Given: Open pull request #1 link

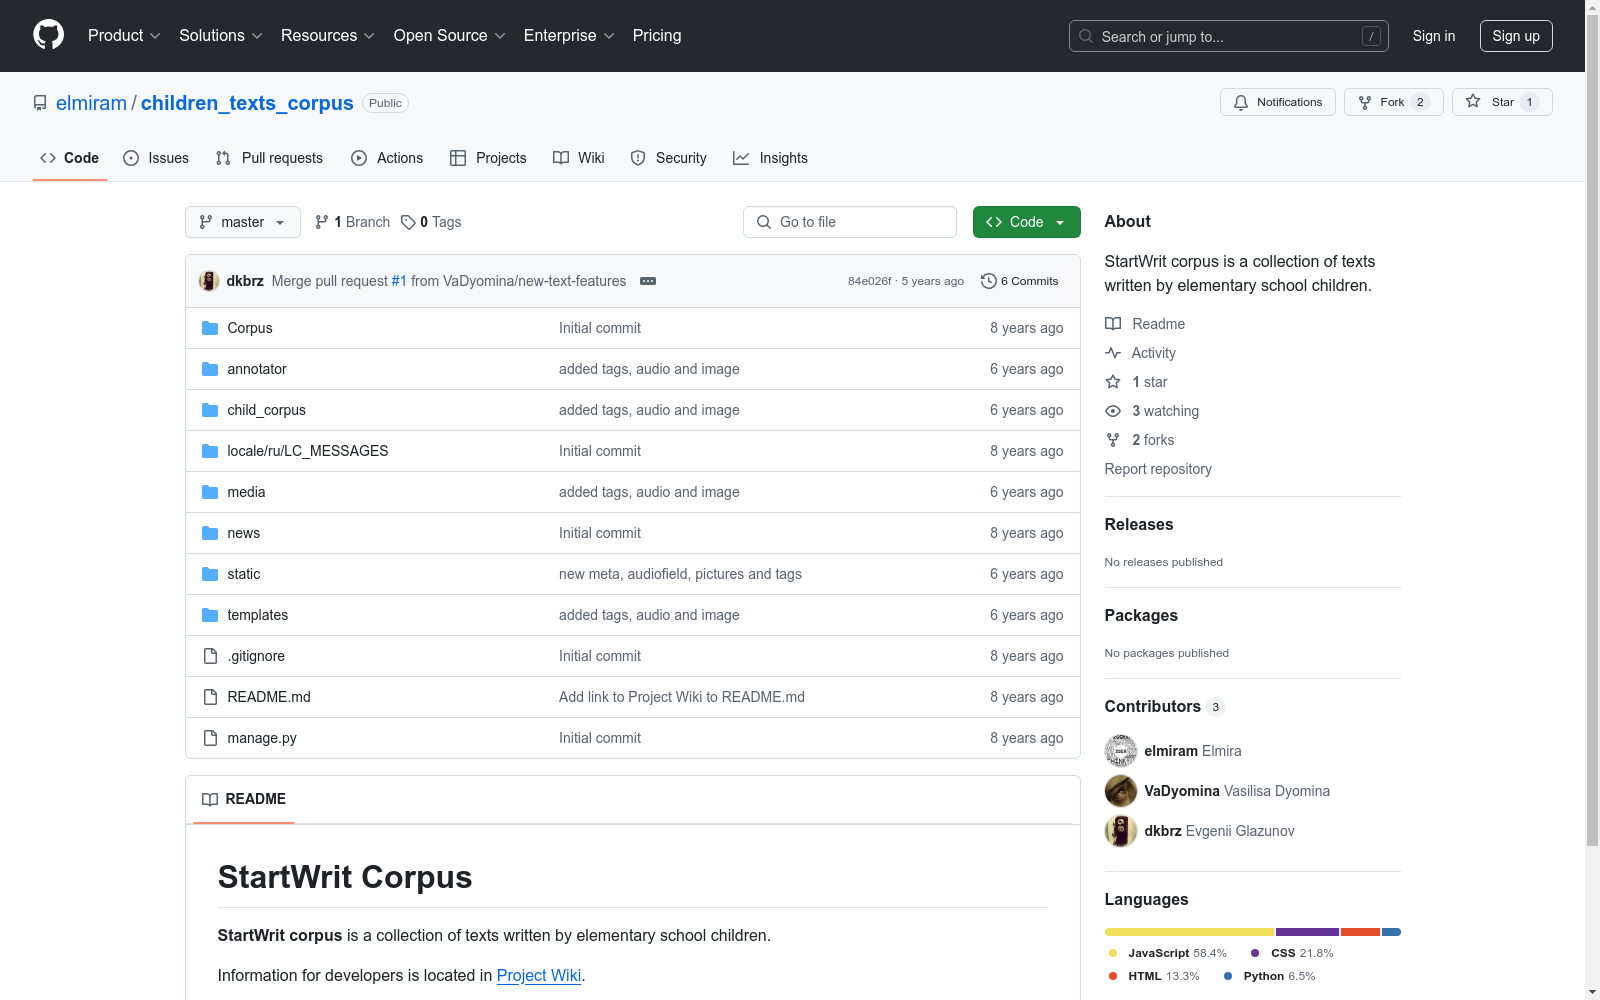Looking at the screenshot, I should pos(399,281).
